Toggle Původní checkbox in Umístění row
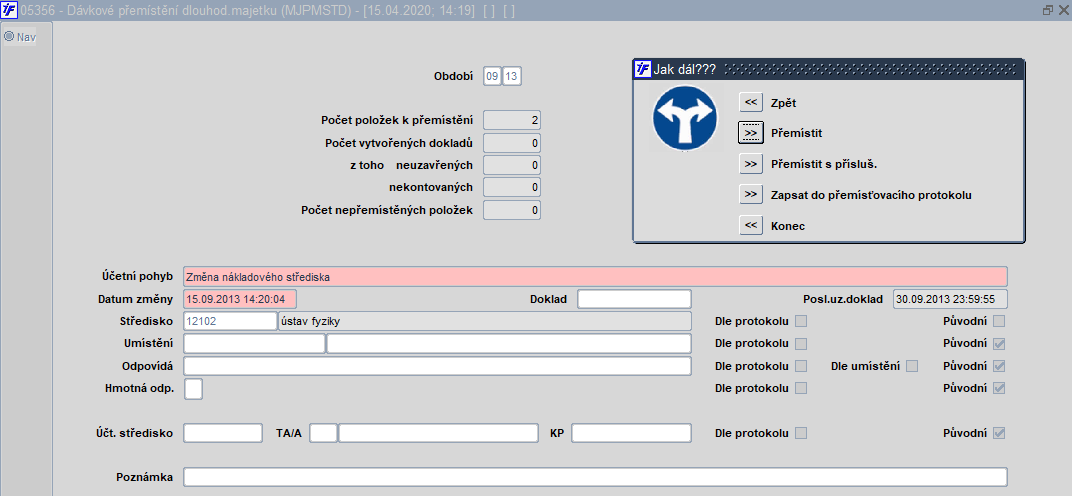The height and width of the screenshot is (496, 1072). pyautogui.click(x=1000, y=343)
